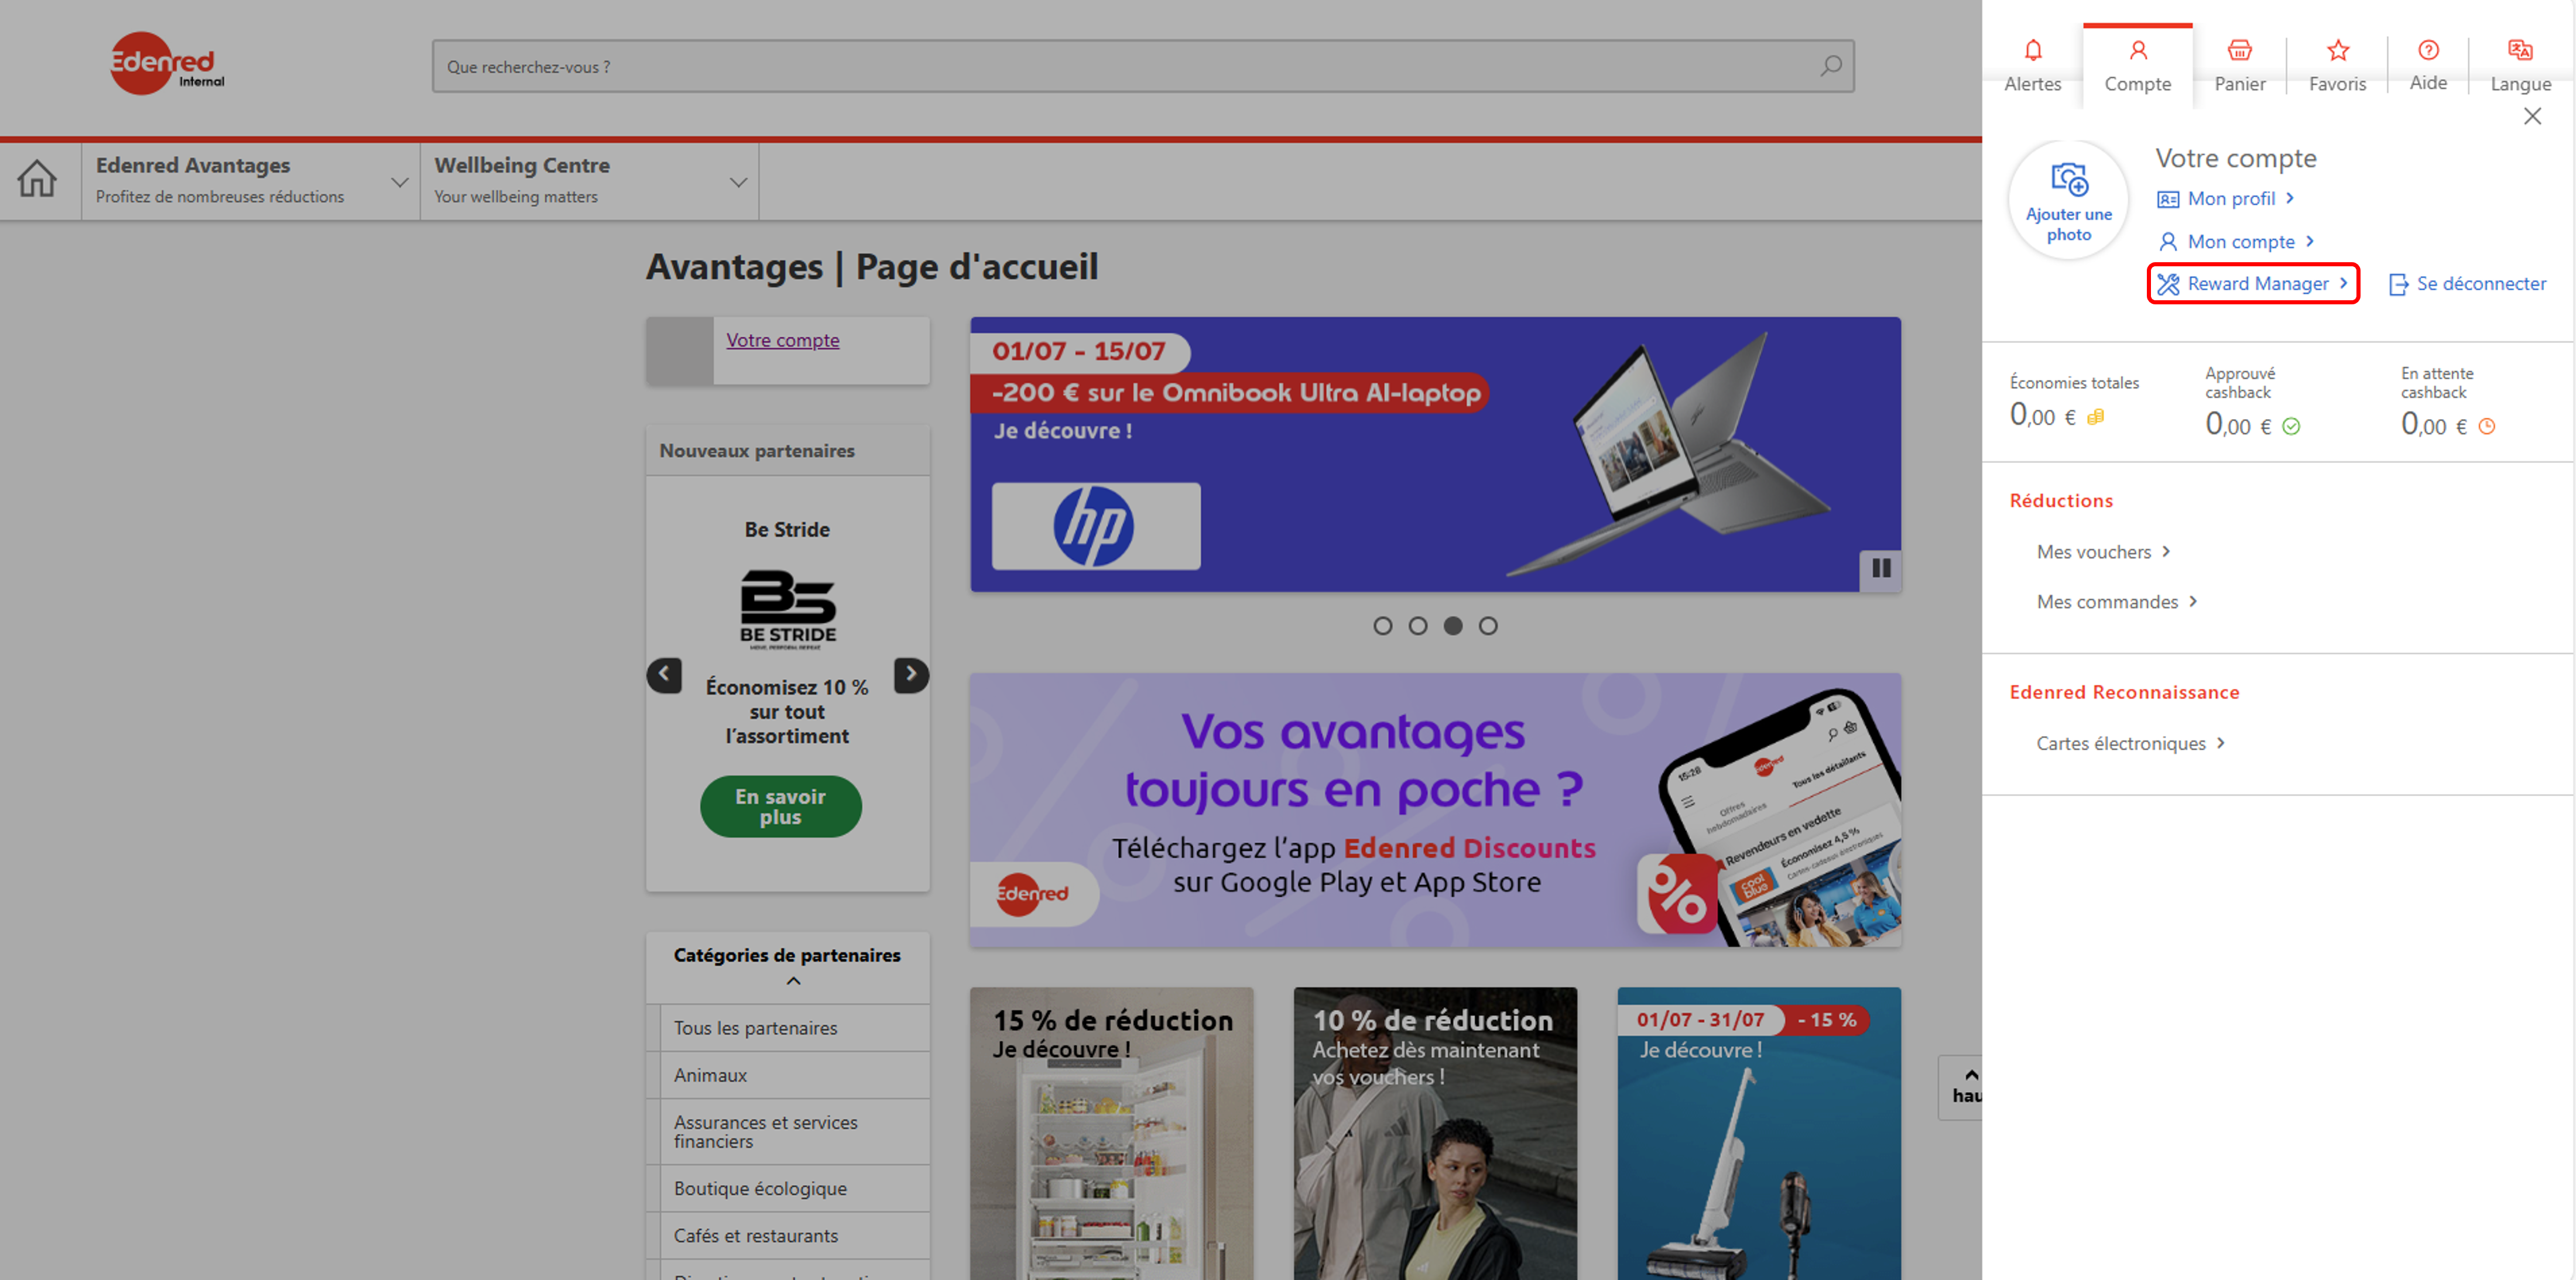This screenshot has height=1280, width=2576.
Task: Select first carousel dot
Action: coord(1382,626)
